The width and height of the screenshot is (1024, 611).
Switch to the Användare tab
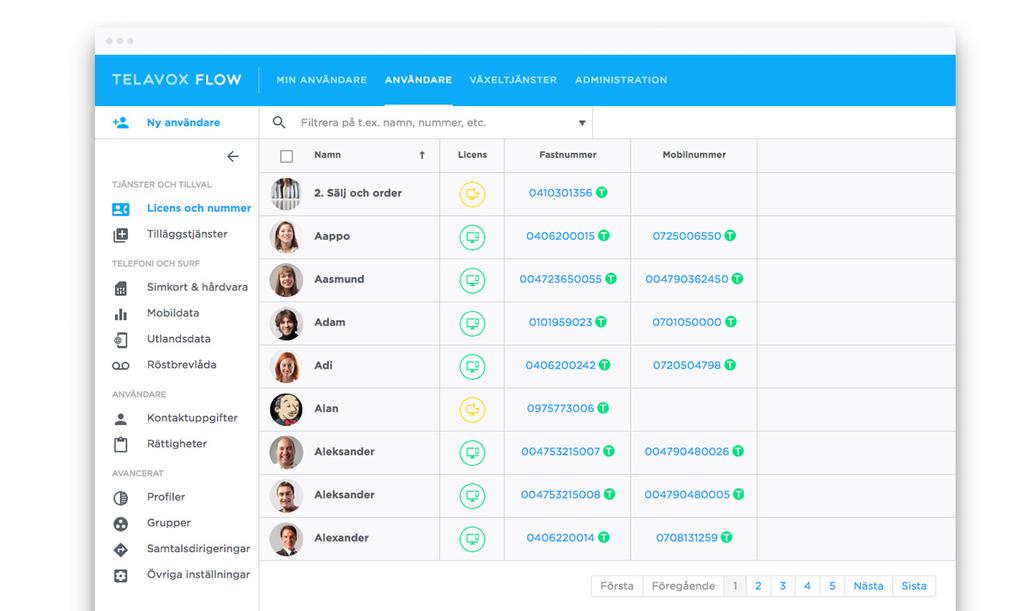418,80
